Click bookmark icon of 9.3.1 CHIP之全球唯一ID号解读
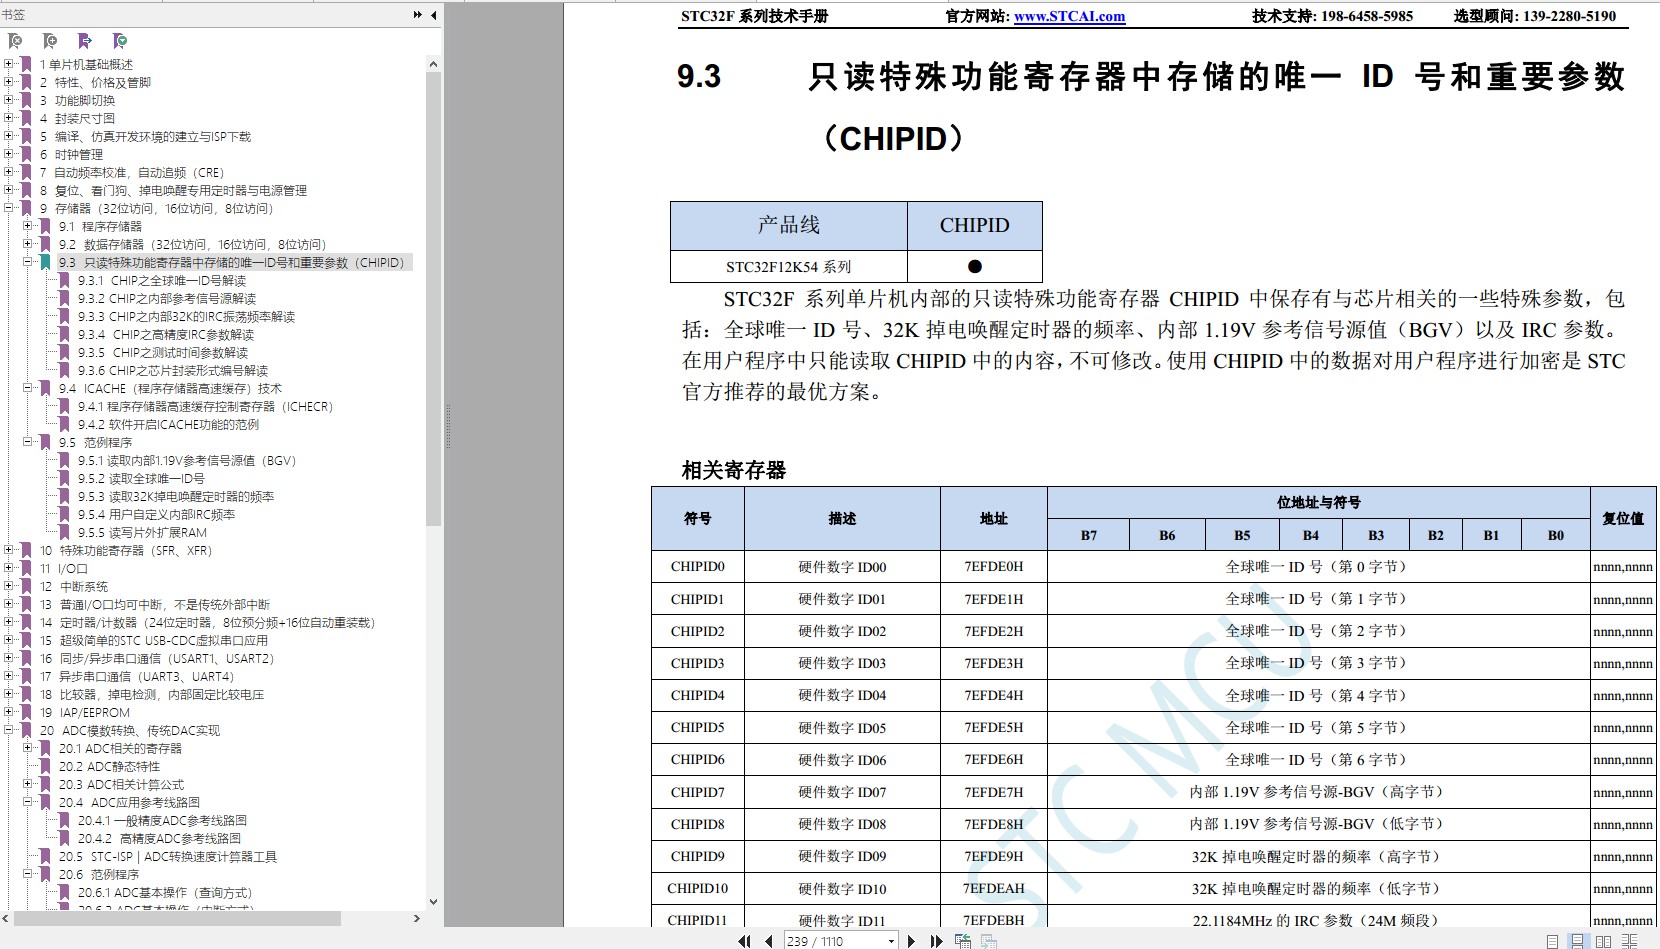This screenshot has height=949, width=1660. (65, 281)
